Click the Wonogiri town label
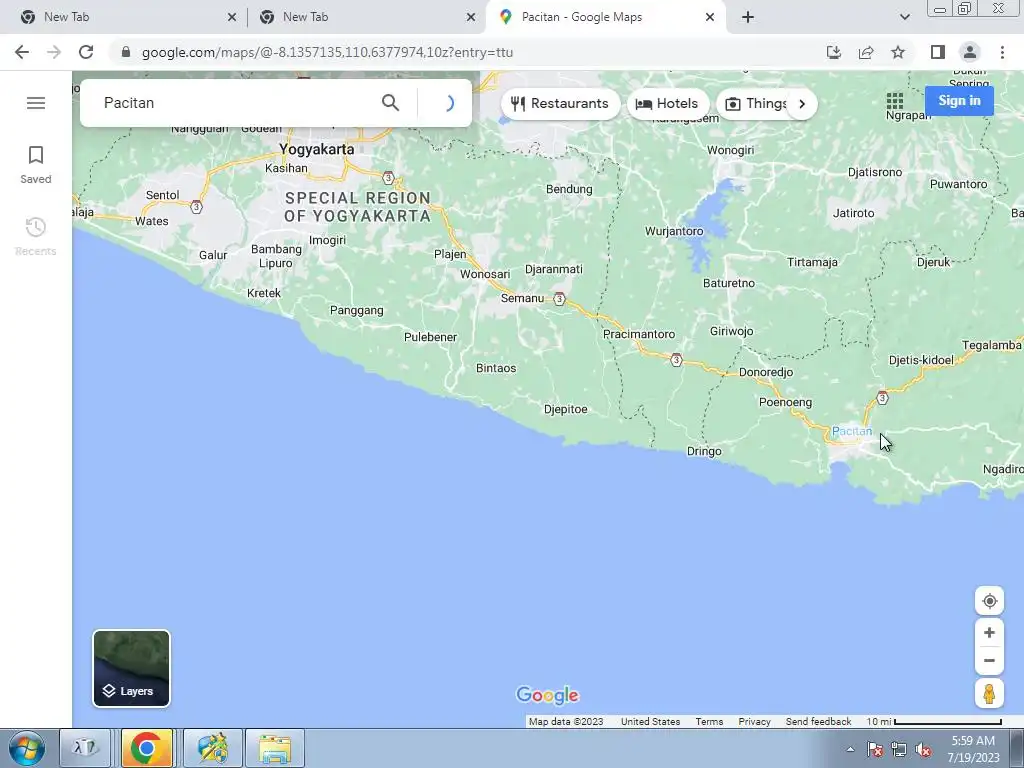1024x768 pixels. [x=730, y=150]
